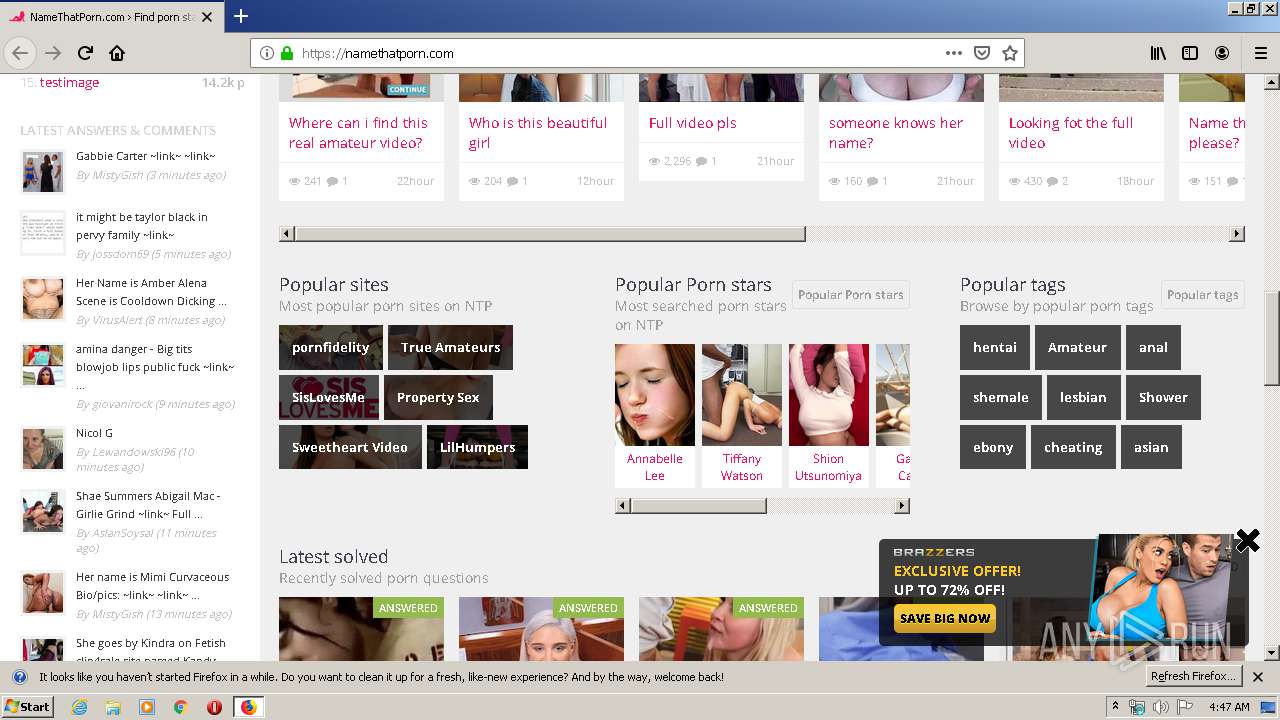
Task: Click the Annabelle Lee name link
Action: 655,467
